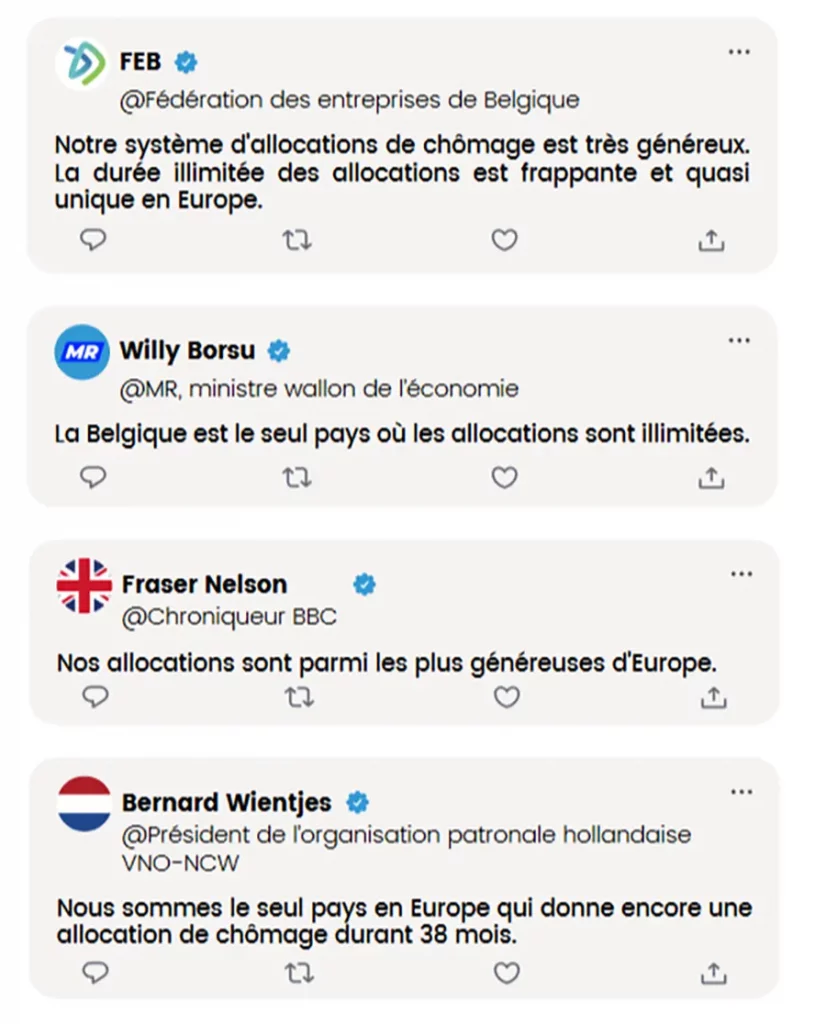
Task: Share Fraser Nelson's post
Action: pos(714,697)
